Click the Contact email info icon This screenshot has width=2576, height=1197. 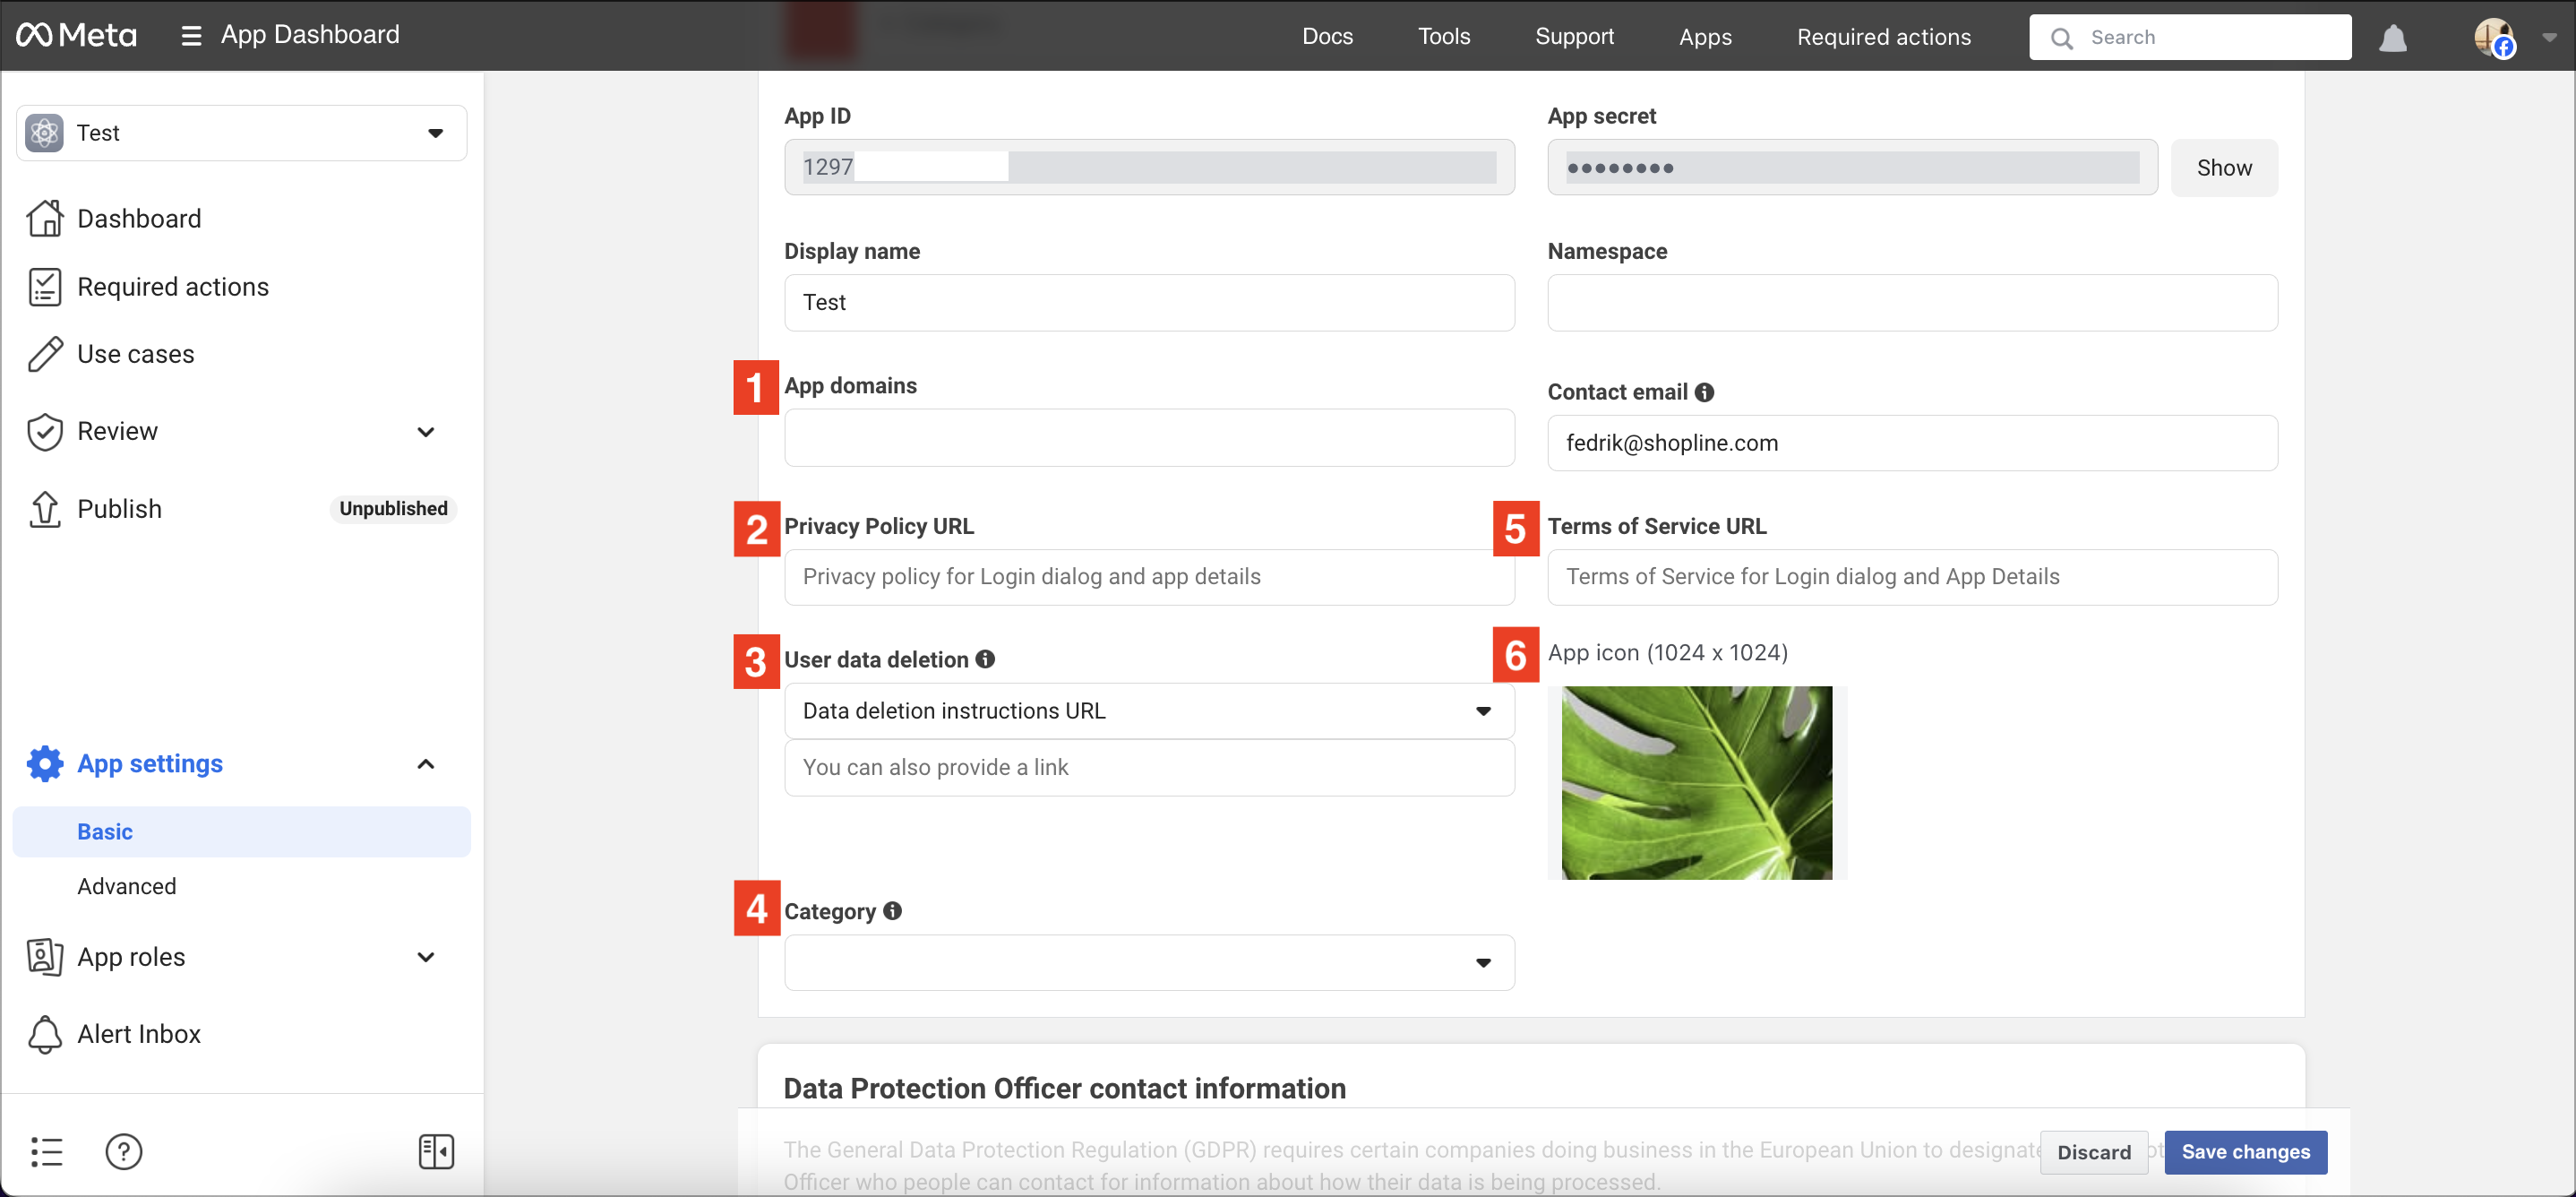1704,392
